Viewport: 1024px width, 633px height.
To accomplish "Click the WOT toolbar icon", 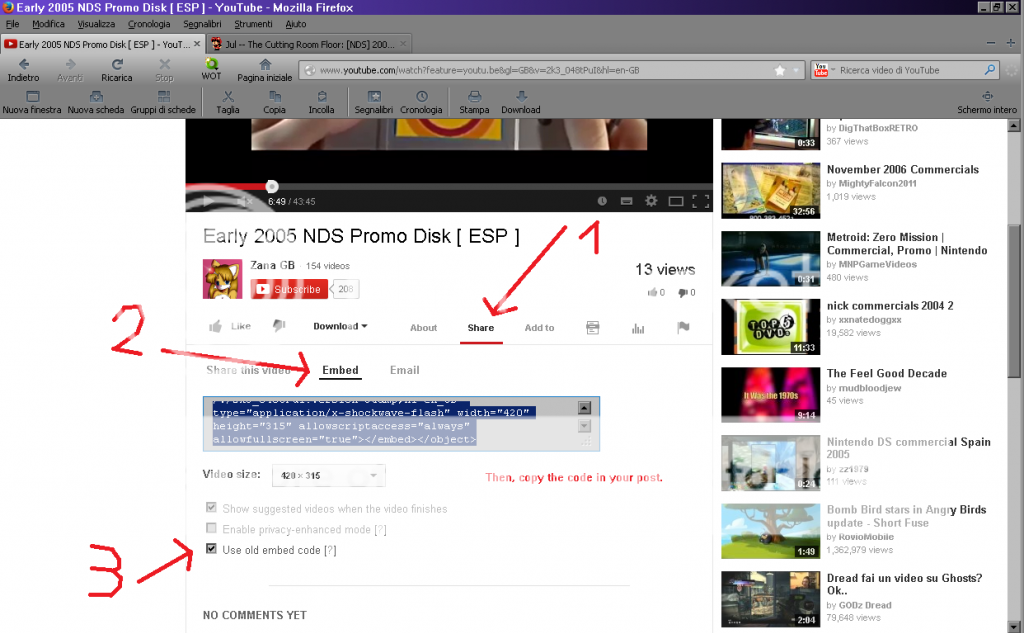I will (211, 65).
